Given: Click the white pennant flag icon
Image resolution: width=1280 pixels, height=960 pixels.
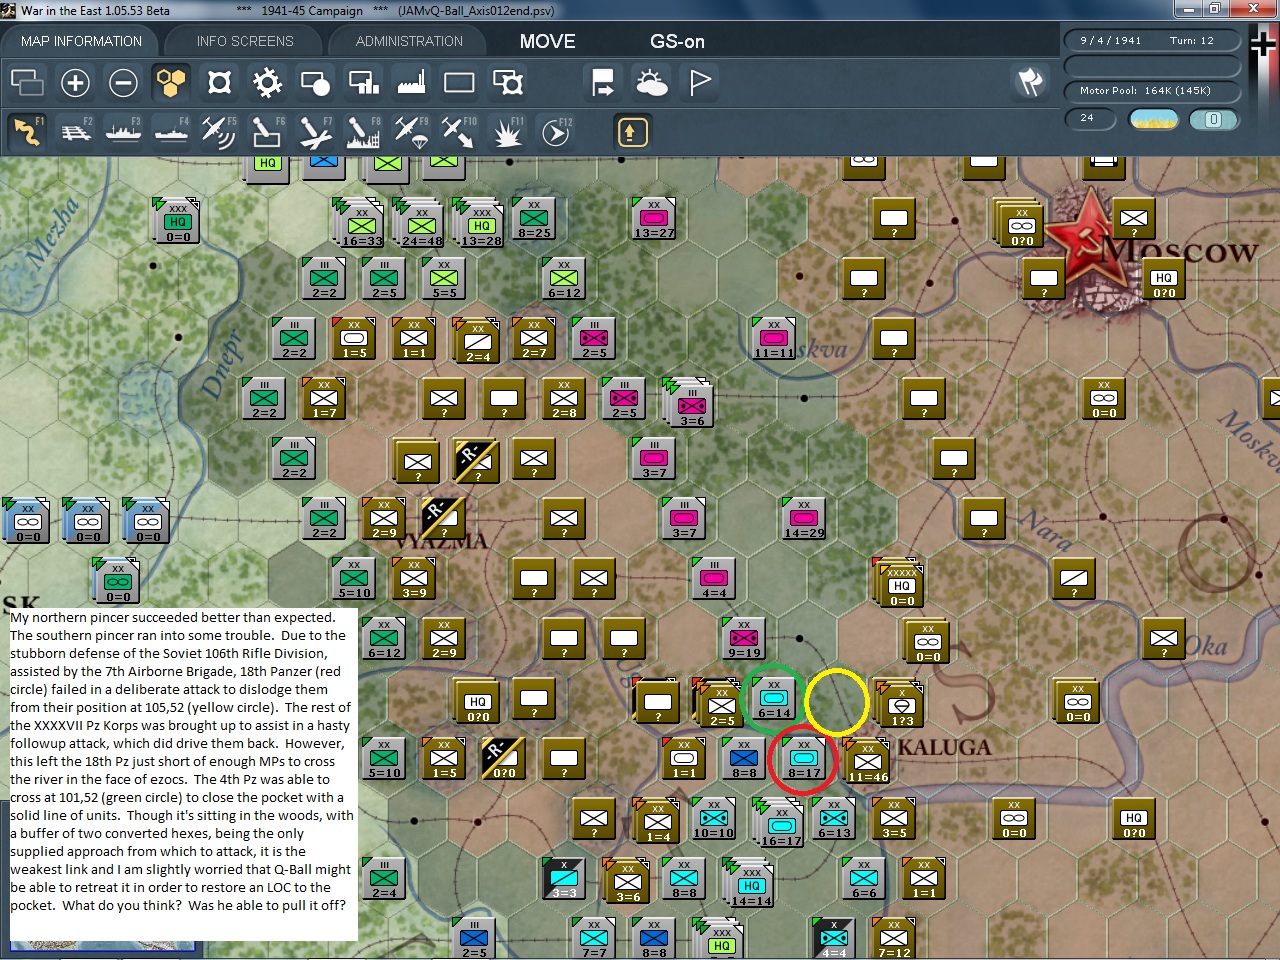Looking at the screenshot, I should 700,82.
